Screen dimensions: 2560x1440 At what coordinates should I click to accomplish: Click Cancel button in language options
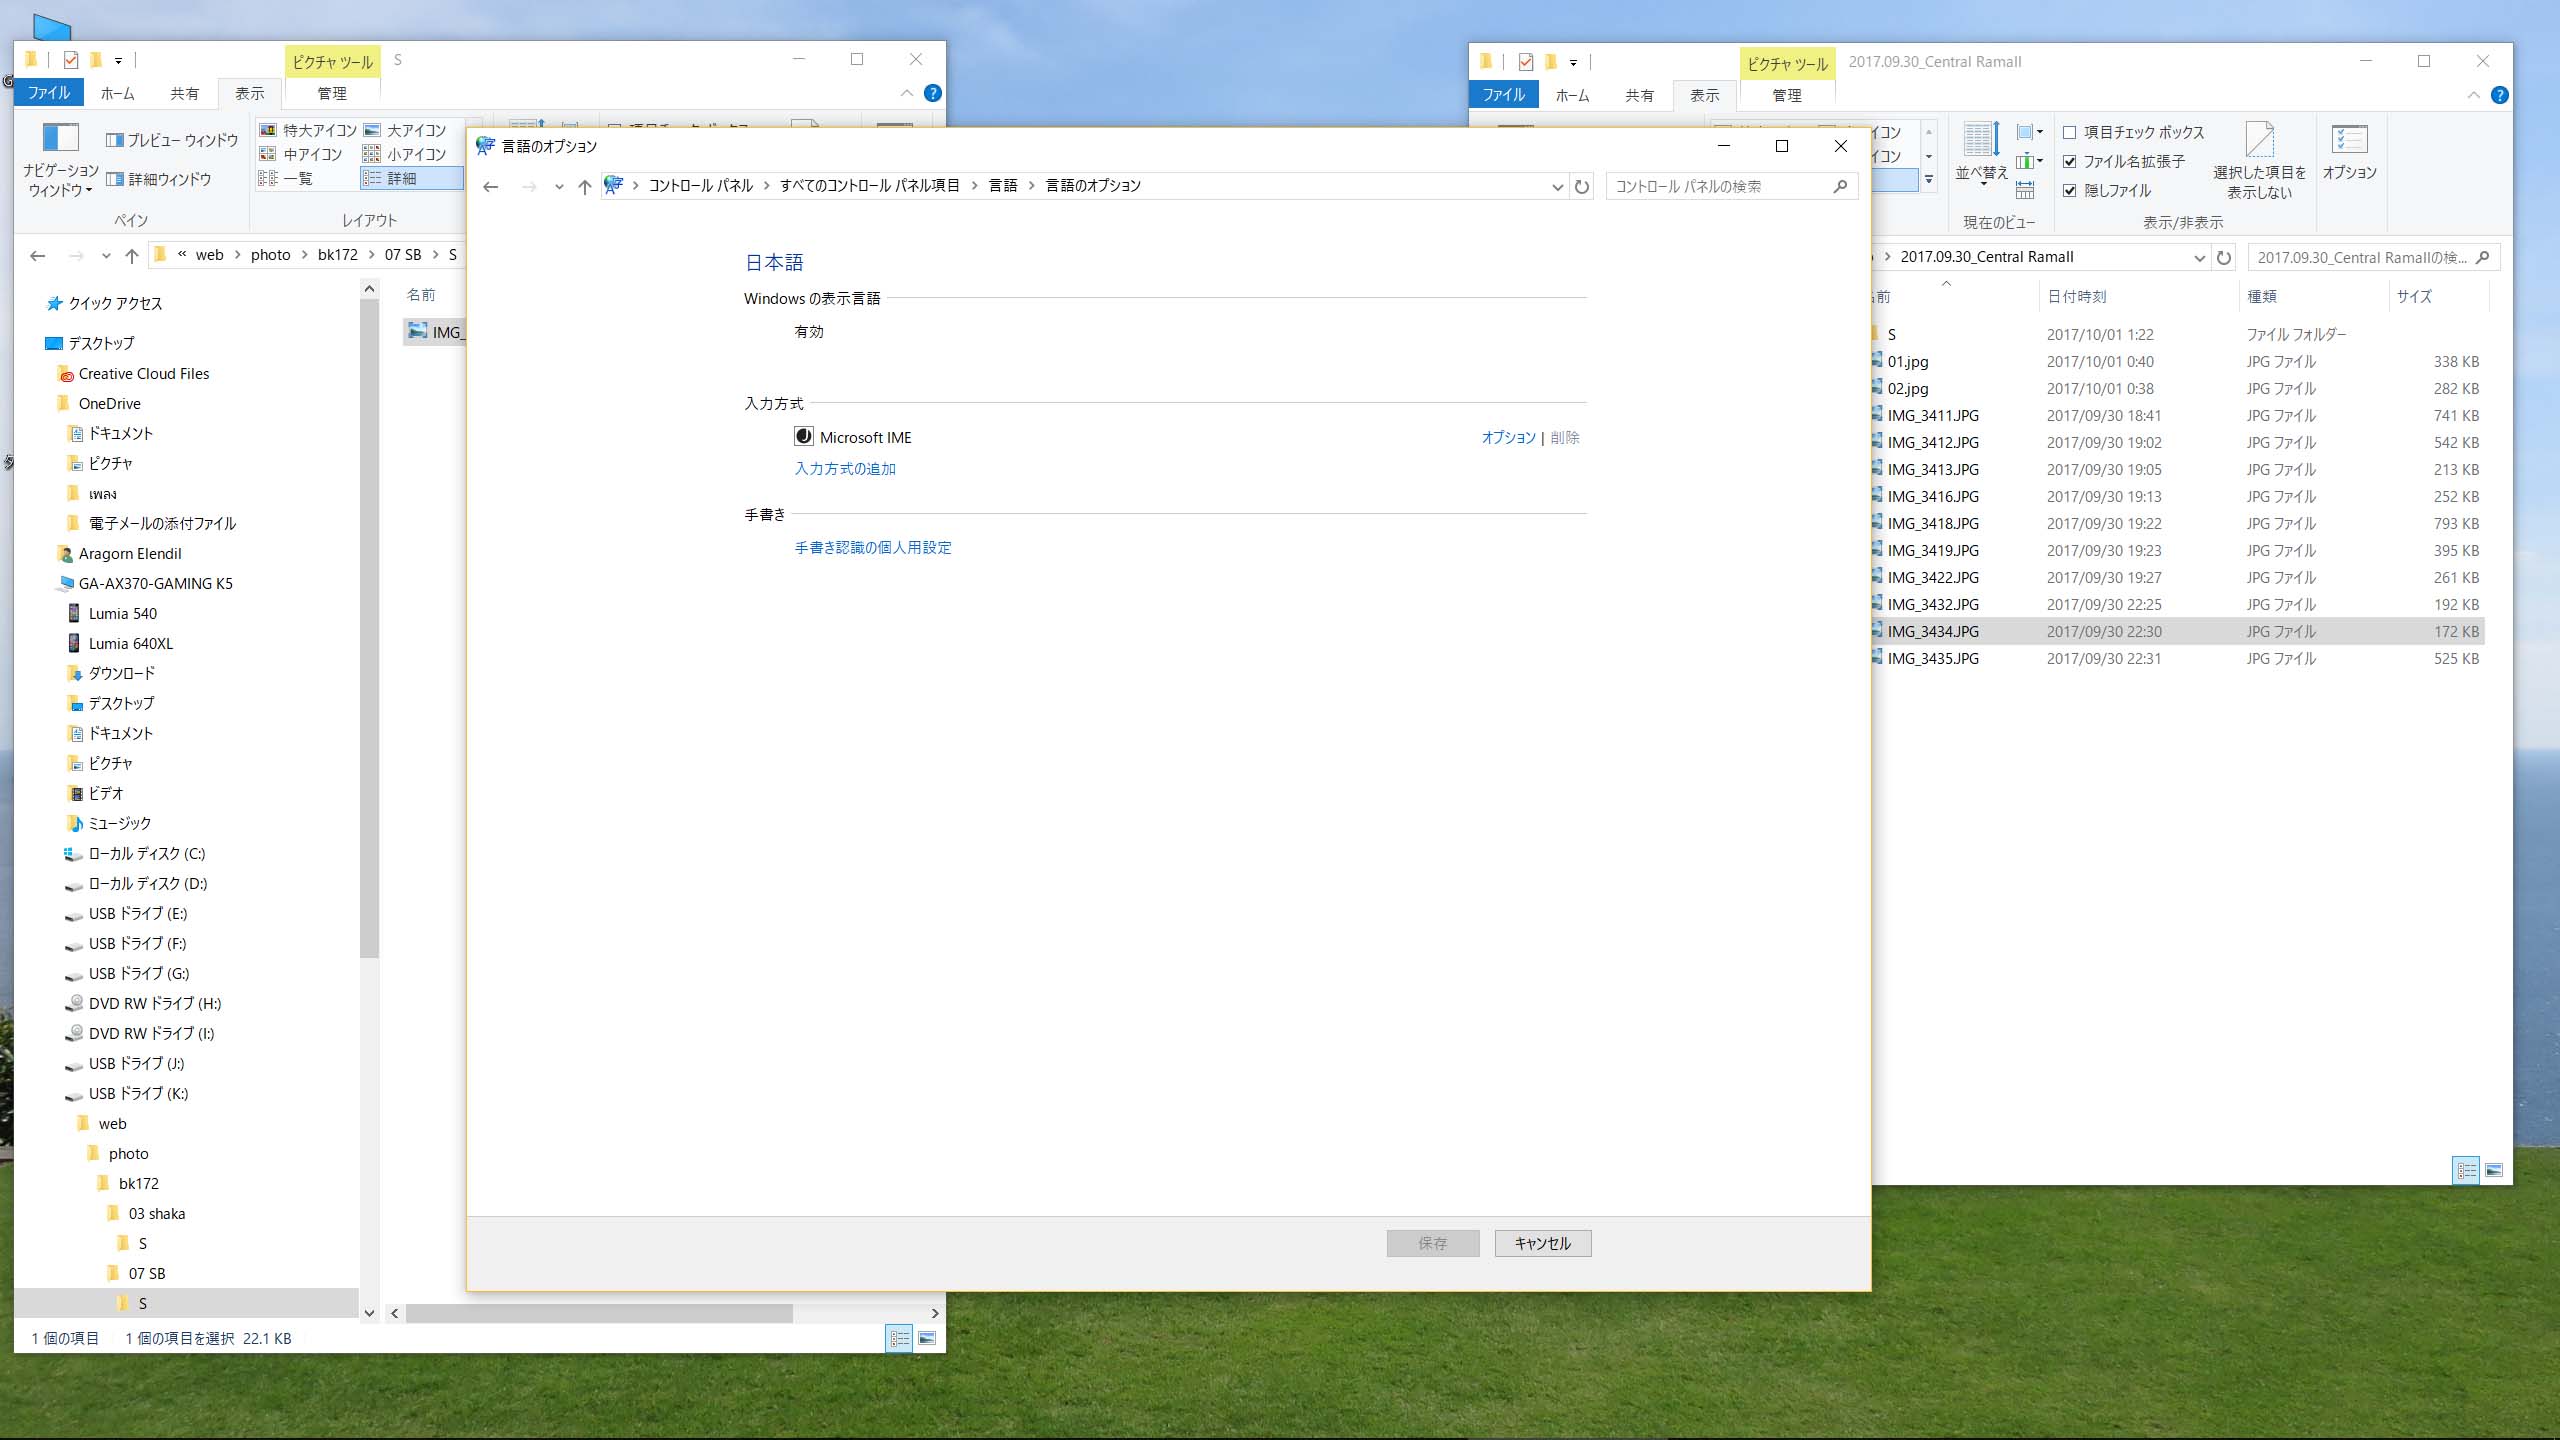tap(1543, 1243)
